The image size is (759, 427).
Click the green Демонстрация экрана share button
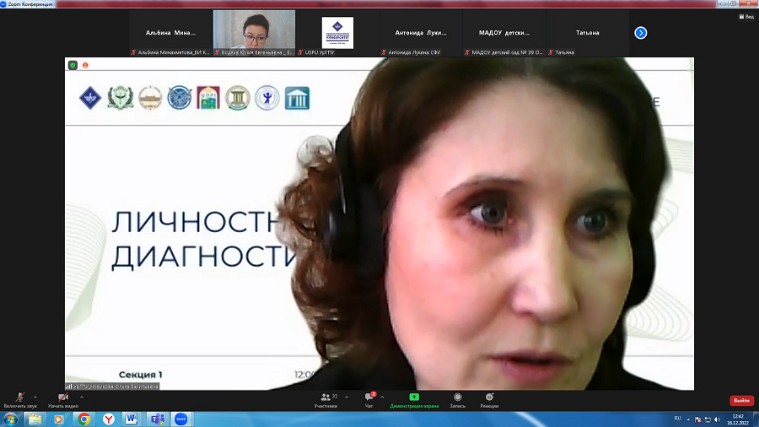[414, 399]
